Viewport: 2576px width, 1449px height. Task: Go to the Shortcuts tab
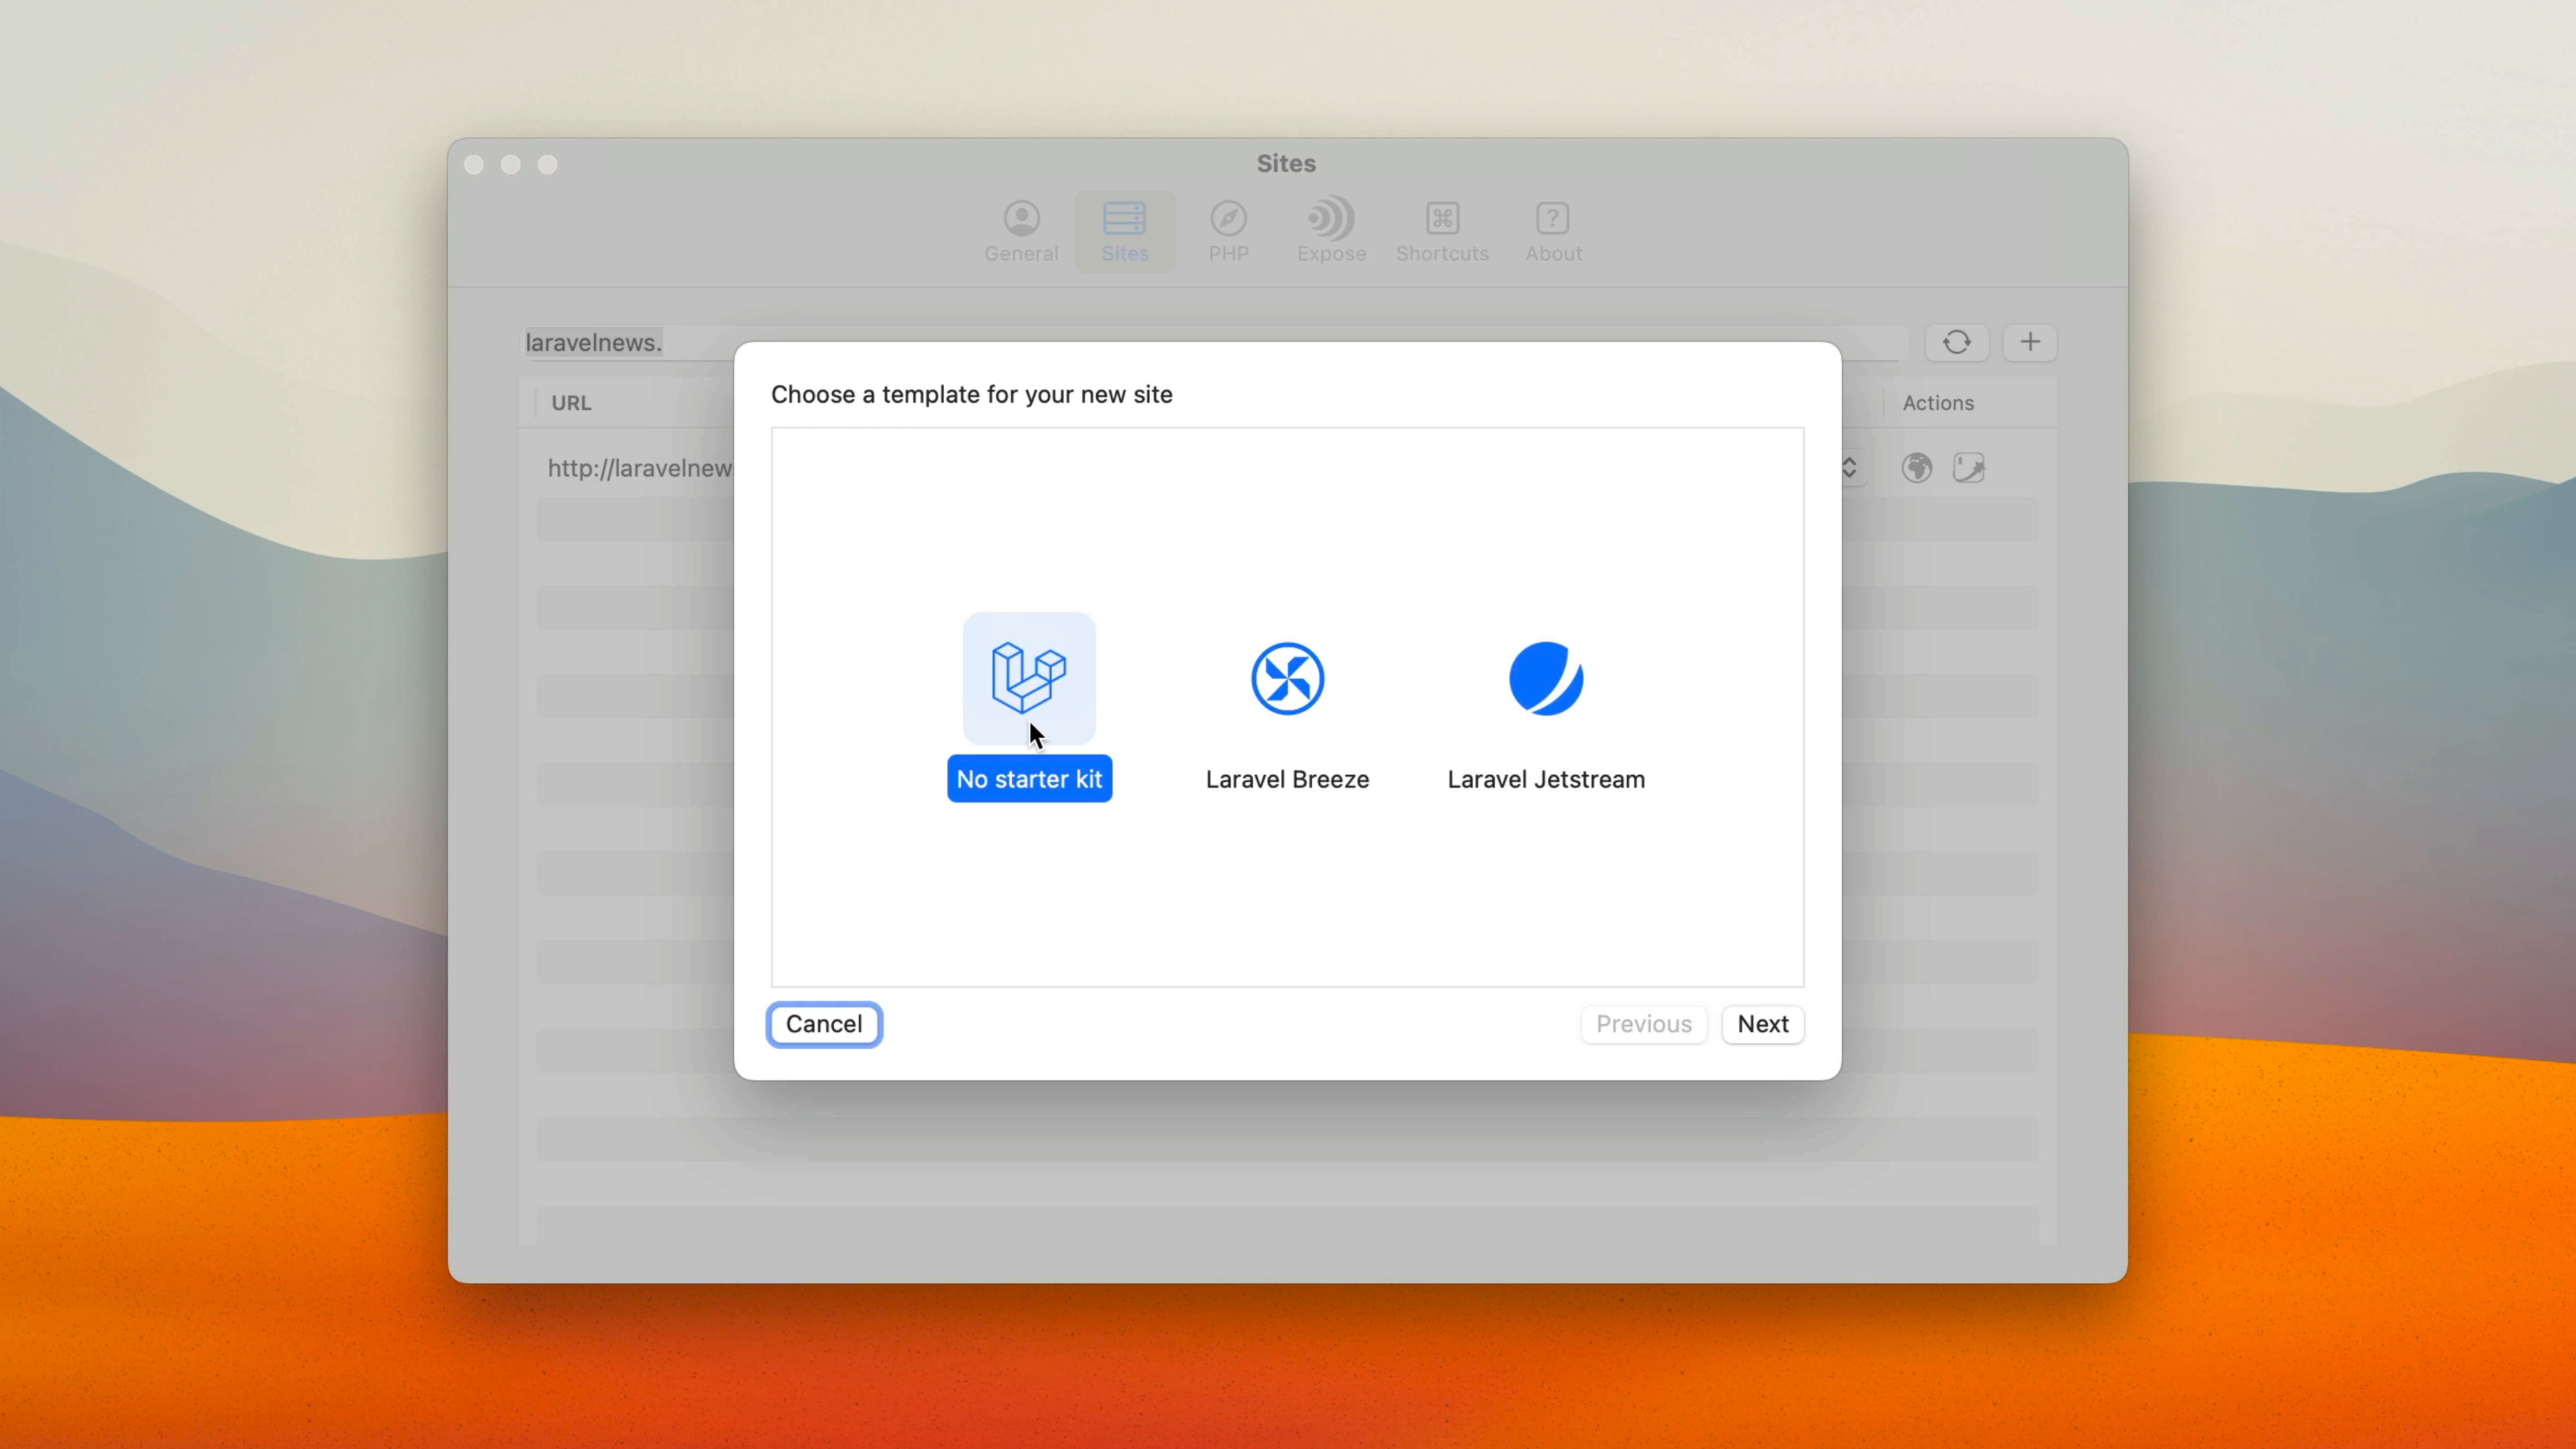(x=1442, y=232)
